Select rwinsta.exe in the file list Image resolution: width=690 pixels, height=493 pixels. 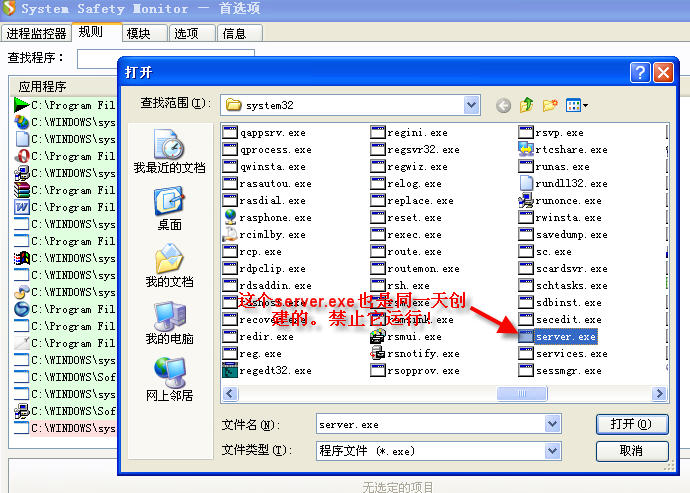pyautogui.click(x=560, y=217)
